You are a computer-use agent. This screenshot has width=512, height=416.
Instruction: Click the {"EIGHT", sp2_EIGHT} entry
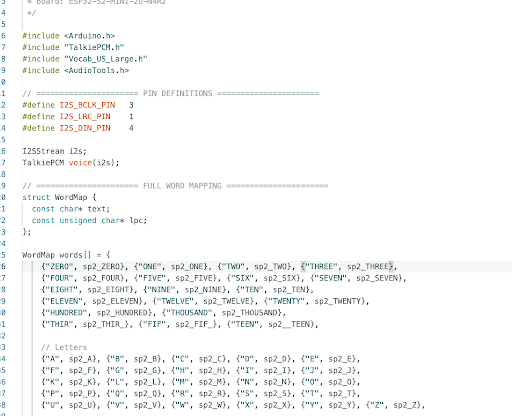tap(87, 290)
